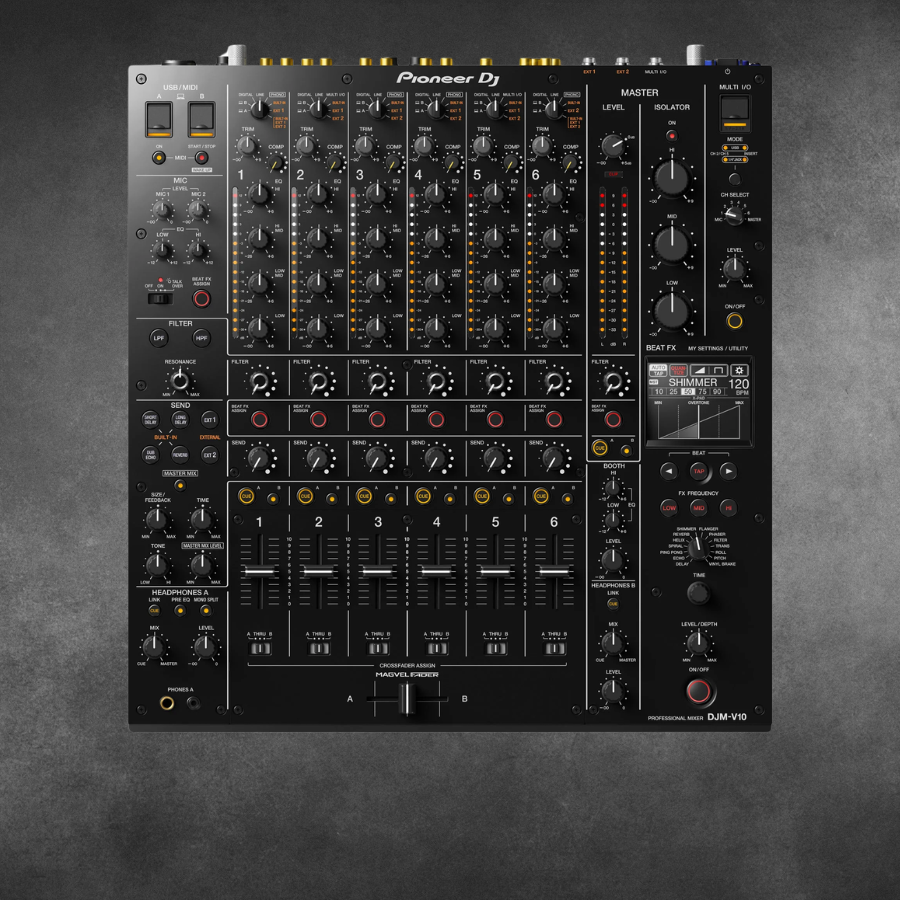Screen dimensions: 900x900
Task: Click the channel 4 COMP knob
Action: coord(453,164)
